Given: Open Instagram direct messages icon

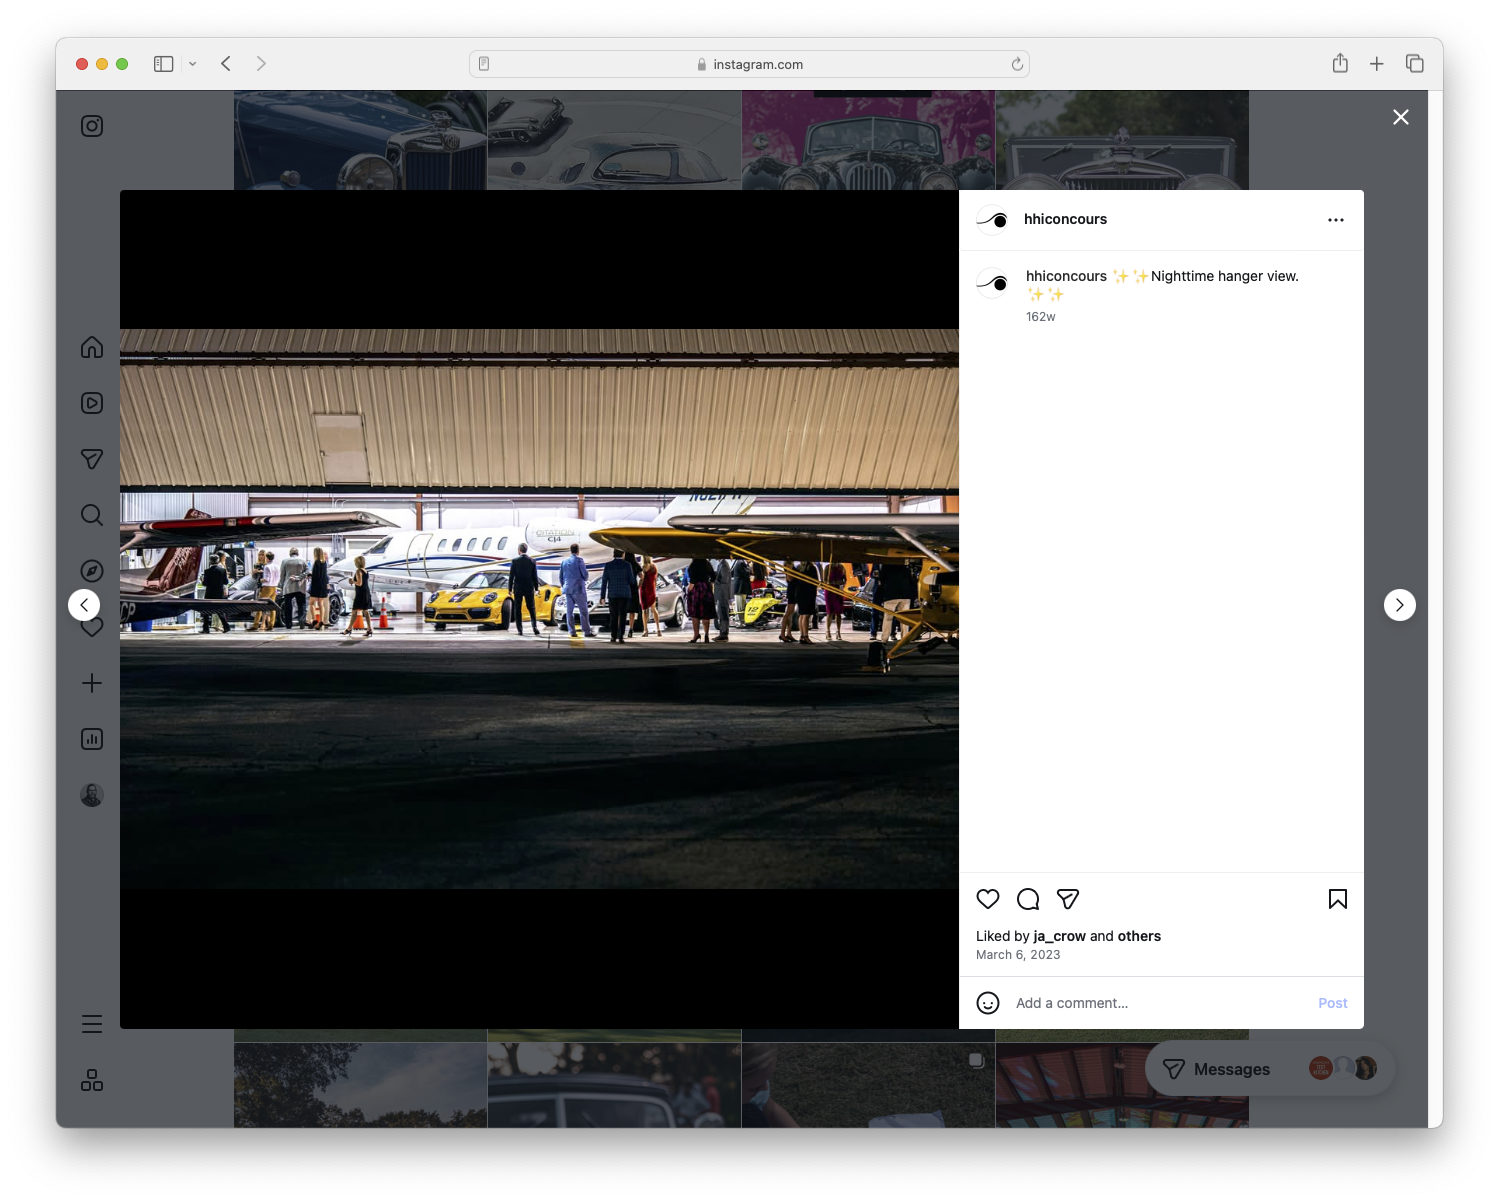Looking at the screenshot, I should click(91, 459).
